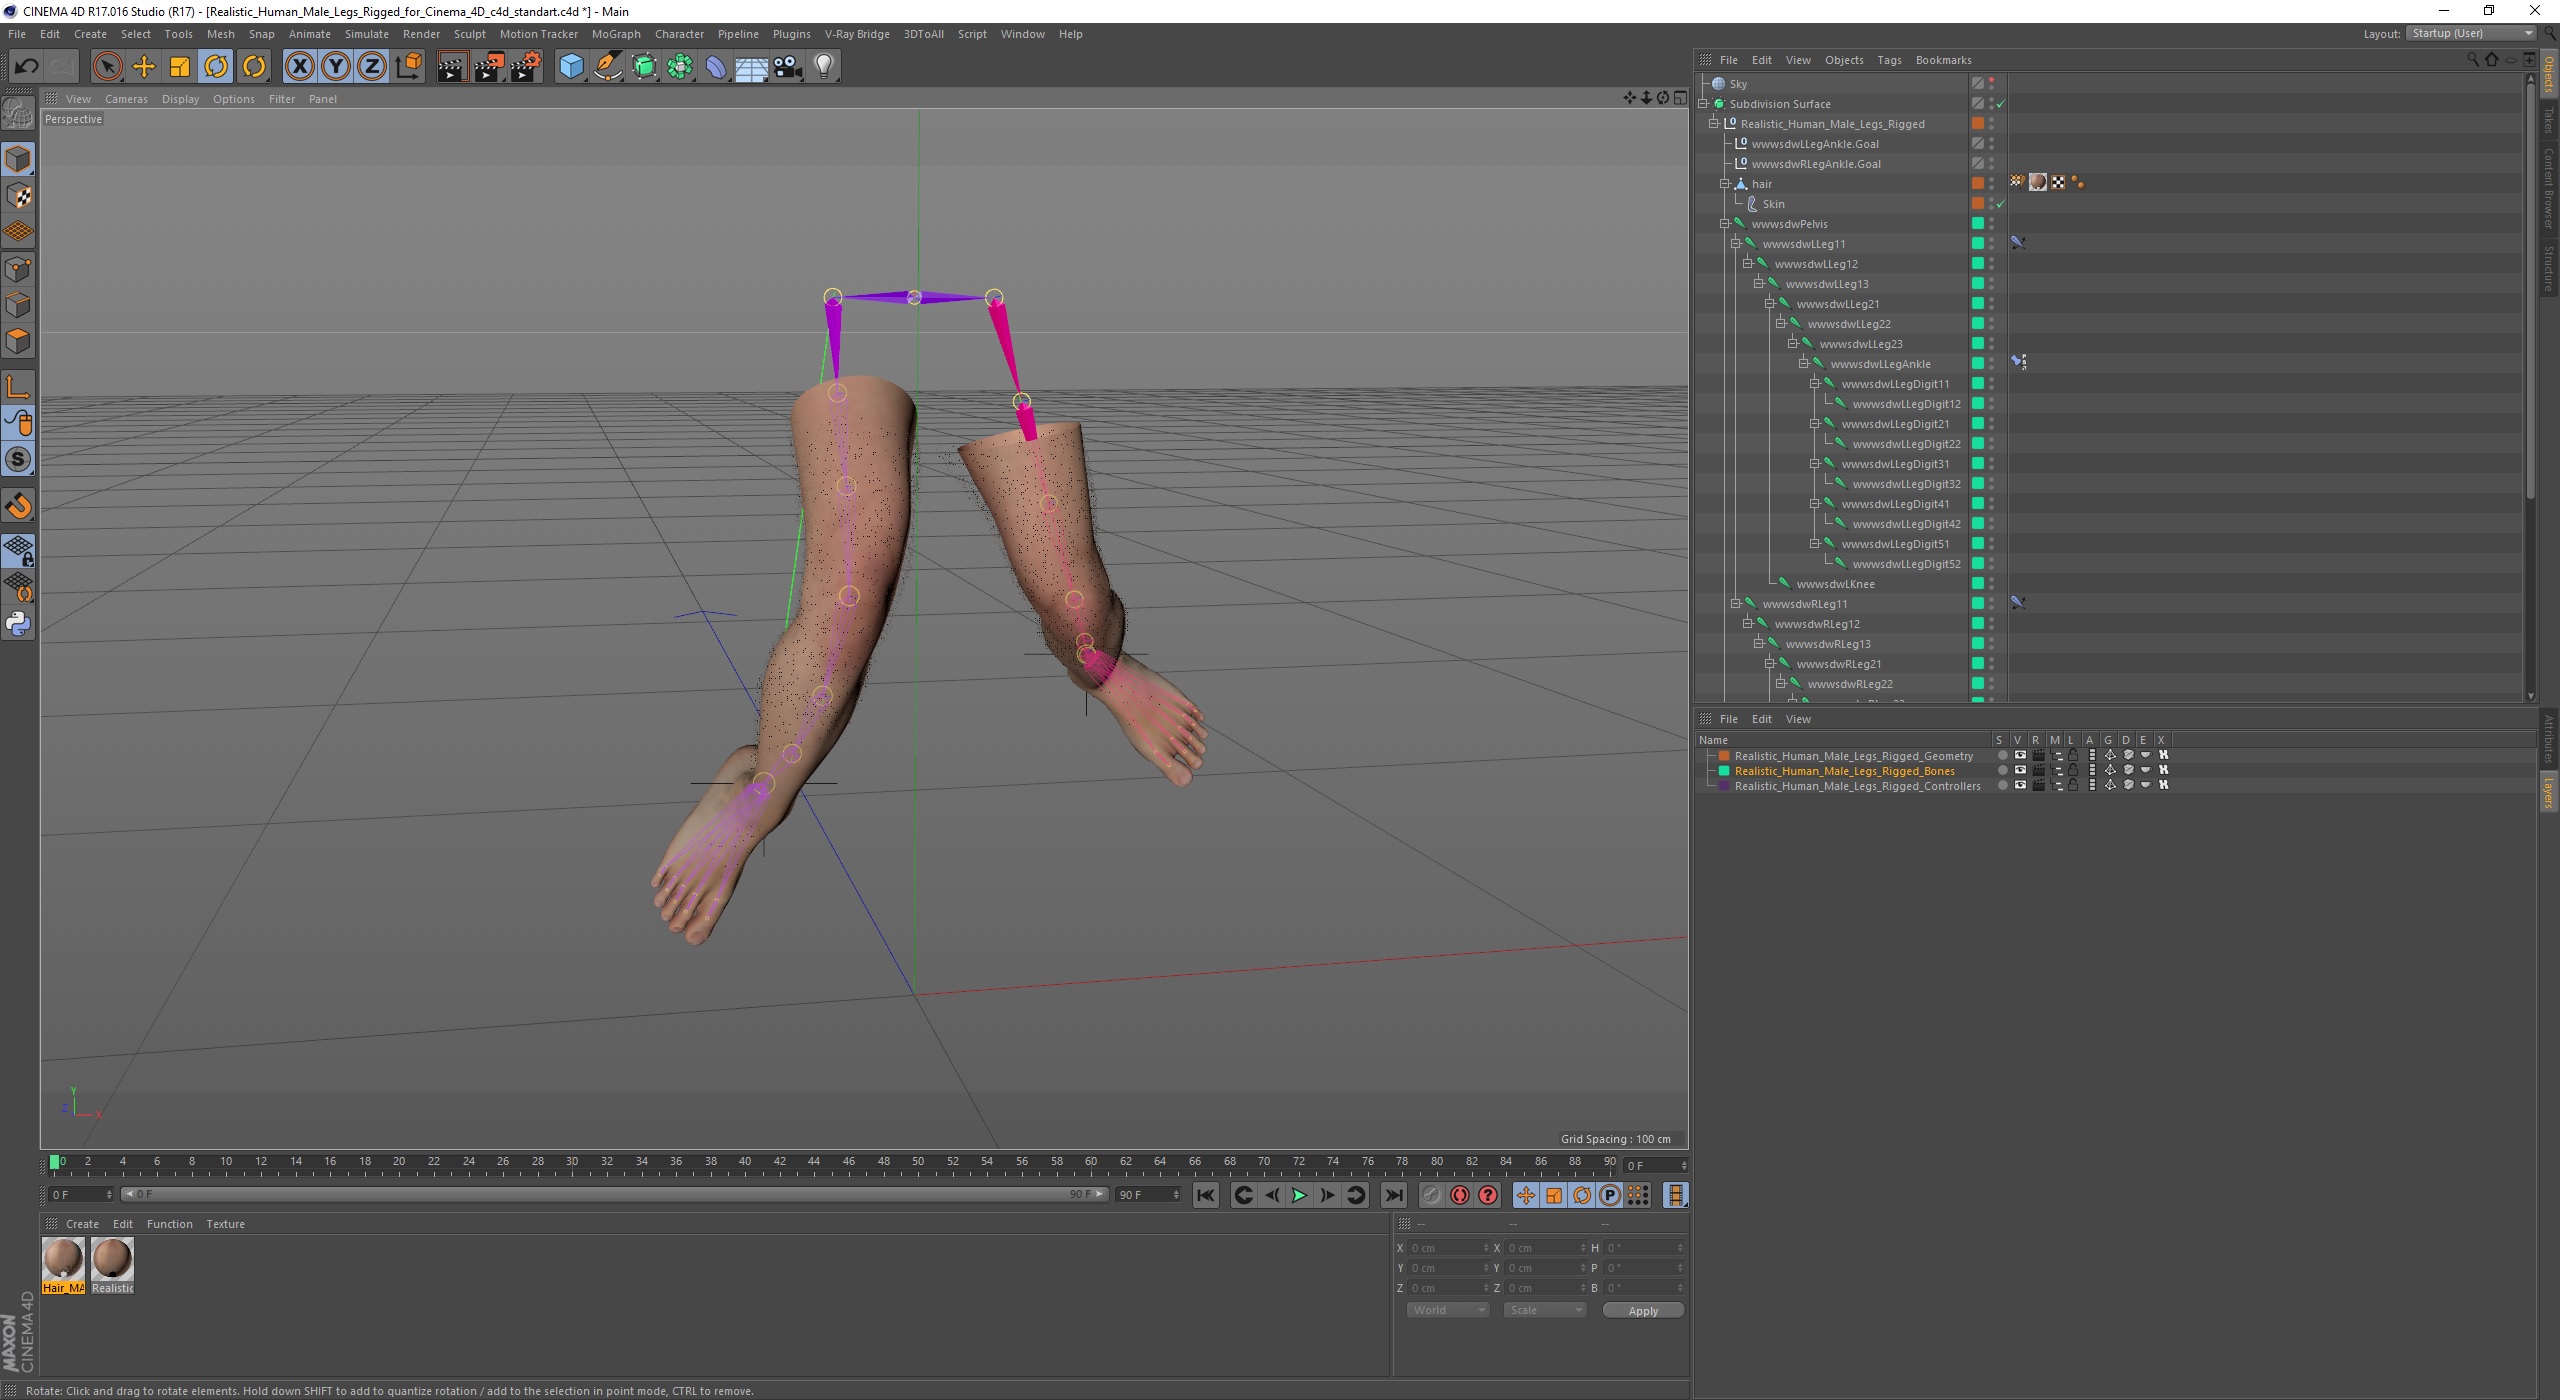Add a Cube primitive object
The width and height of the screenshot is (2560, 1400).
click(x=571, y=67)
